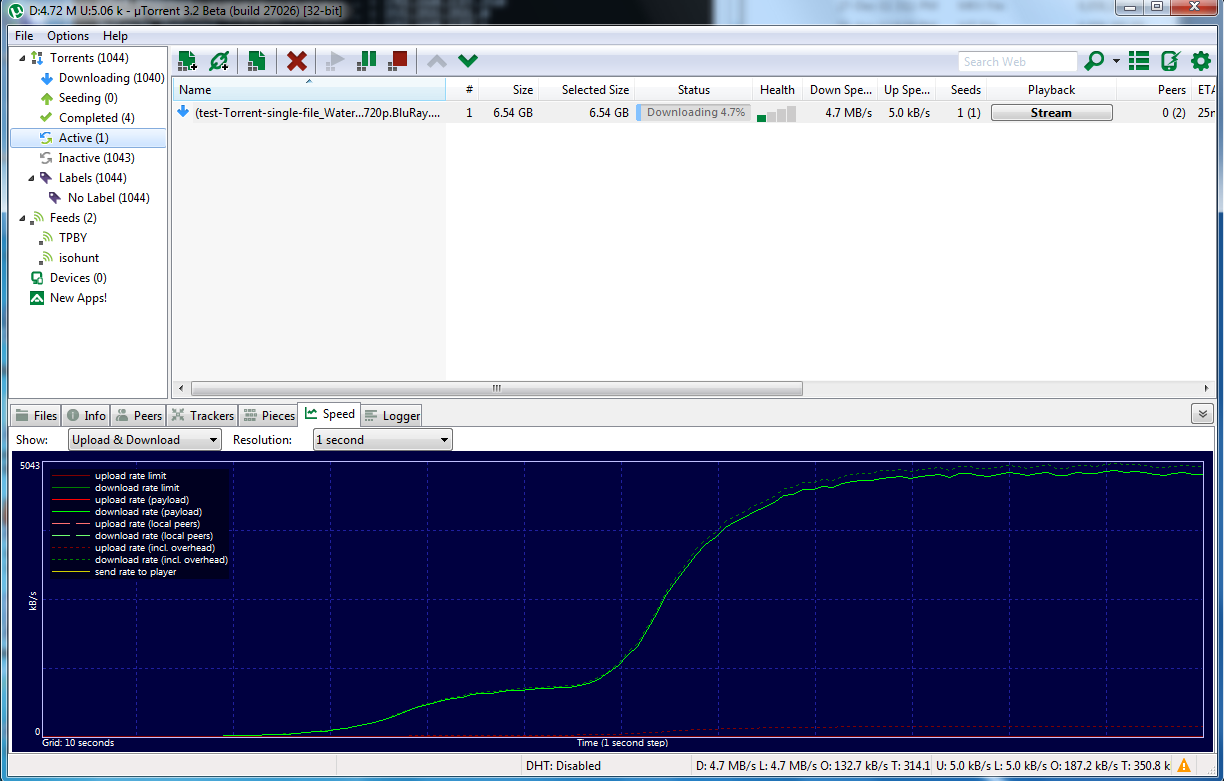Sort by the Status column header

point(693,90)
